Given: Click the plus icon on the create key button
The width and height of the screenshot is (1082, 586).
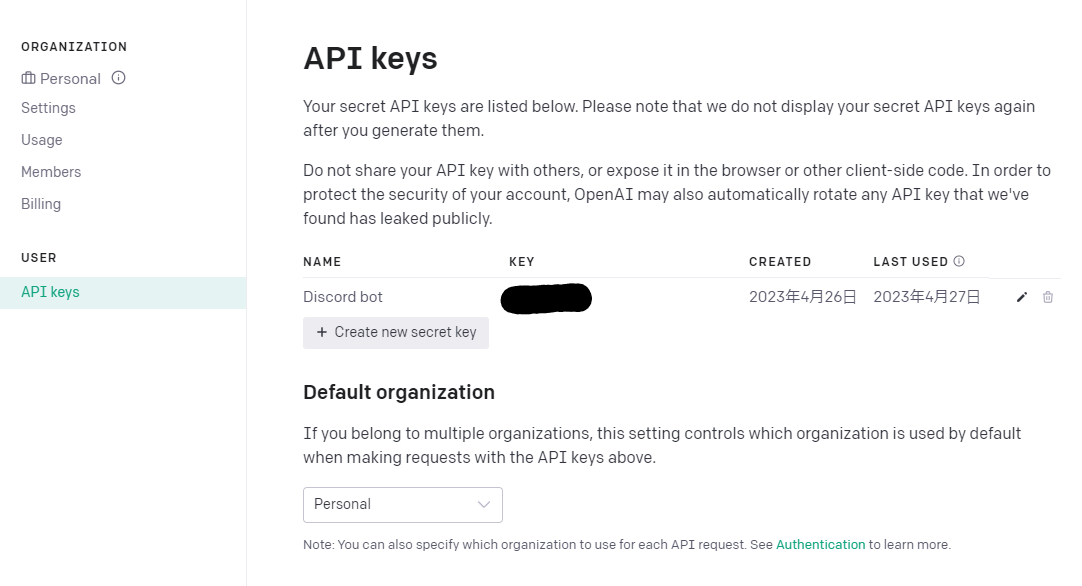Looking at the screenshot, I should (321, 332).
